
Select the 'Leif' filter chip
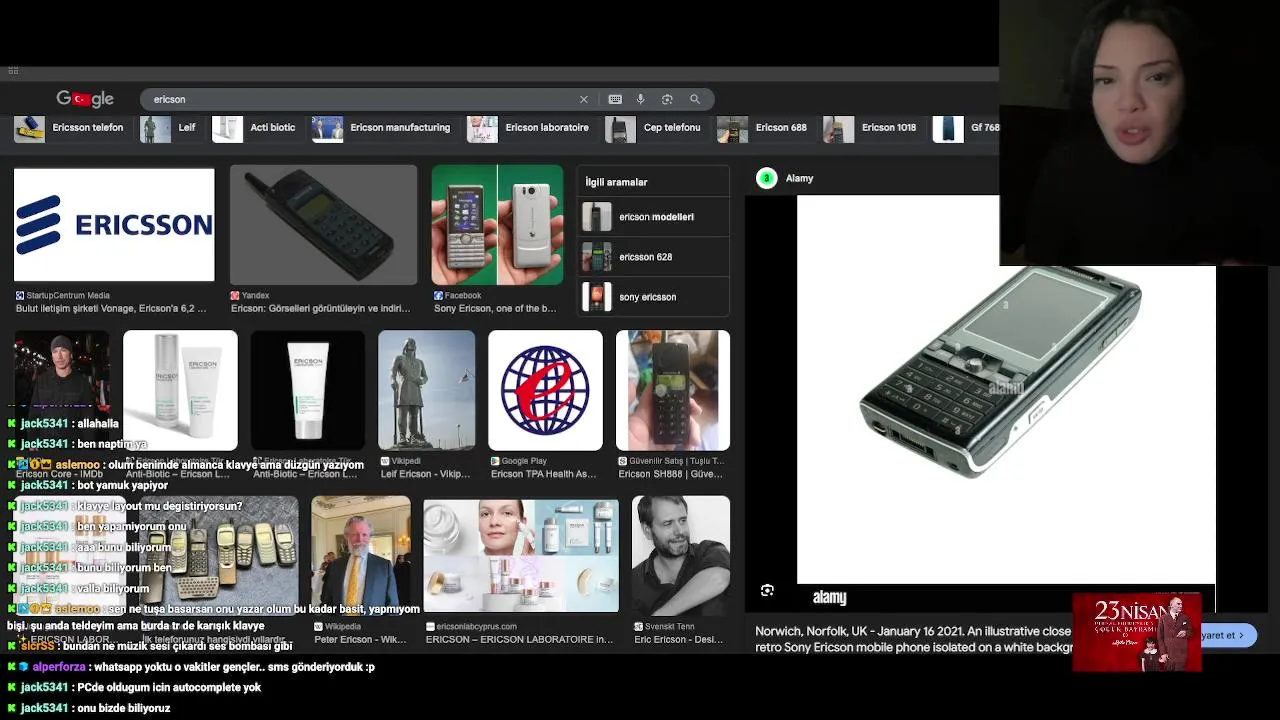(x=169, y=128)
